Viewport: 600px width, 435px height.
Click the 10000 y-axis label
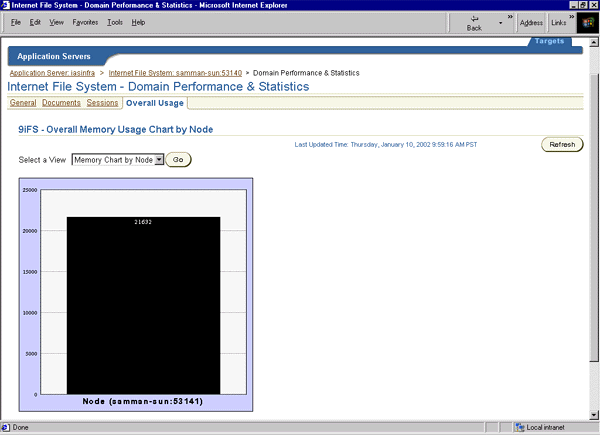pyautogui.click(x=30, y=313)
